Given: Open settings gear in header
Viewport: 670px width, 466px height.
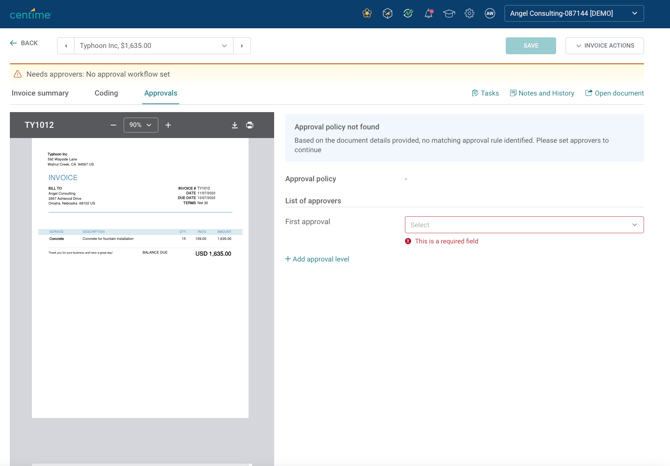Looking at the screenshot, I should [x=469, y=14].
